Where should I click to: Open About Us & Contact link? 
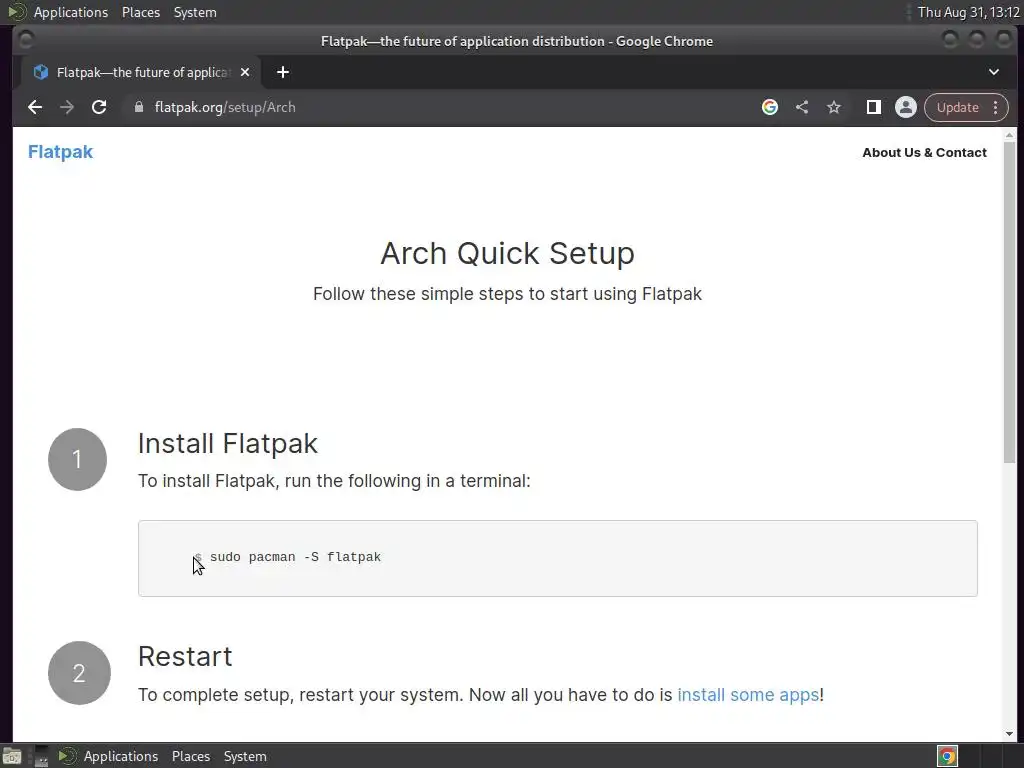point(924,152)
